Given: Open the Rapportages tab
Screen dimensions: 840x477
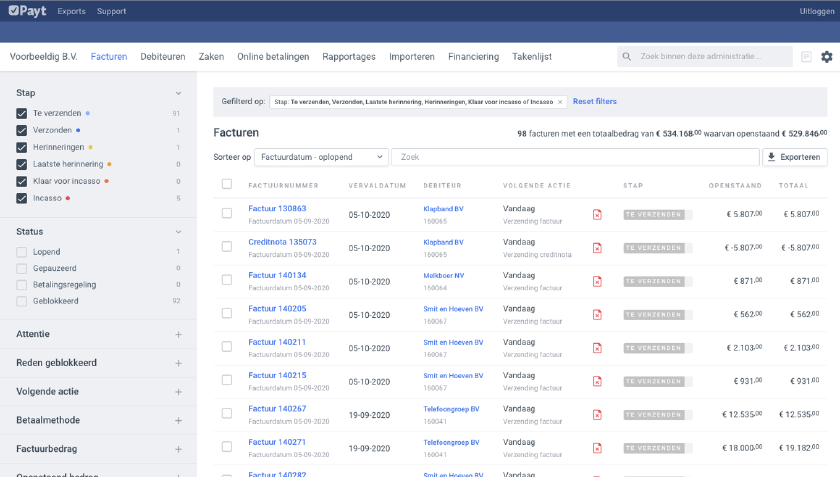Looking at the screenshot, I should tap(349, 57).
